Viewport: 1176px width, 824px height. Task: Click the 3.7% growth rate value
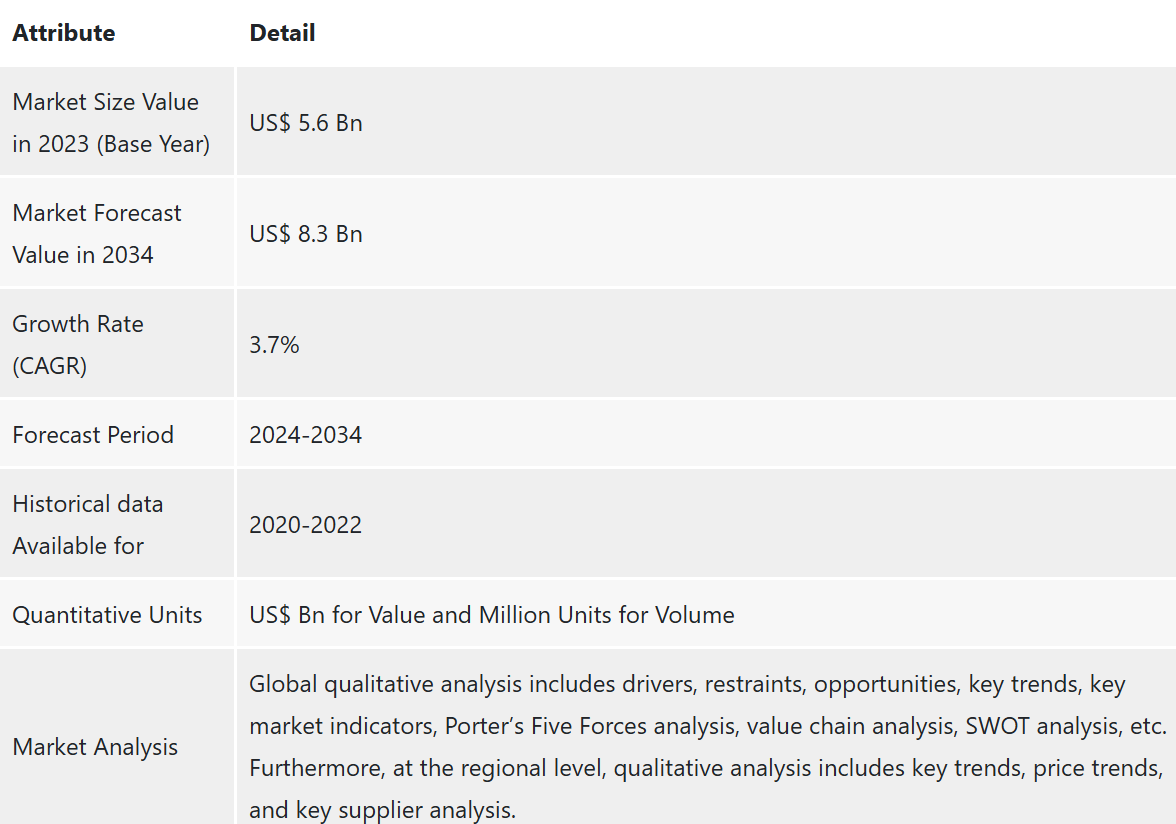click(274, 345)
